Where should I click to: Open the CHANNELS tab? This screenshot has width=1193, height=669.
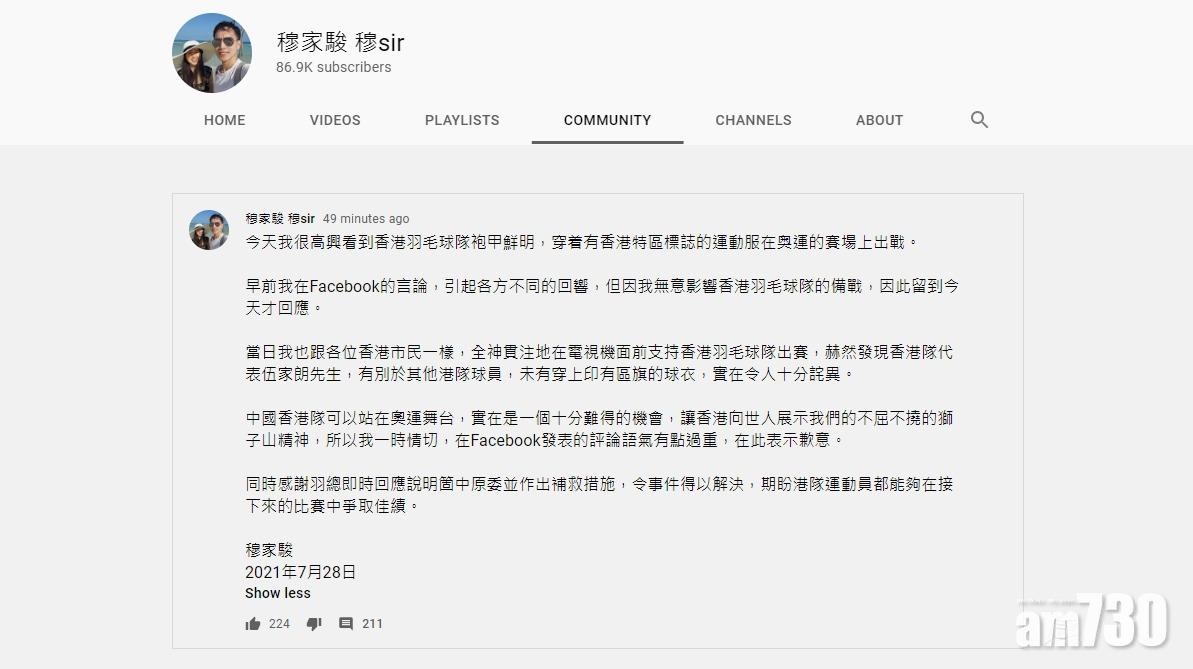(x=753, y=120)
